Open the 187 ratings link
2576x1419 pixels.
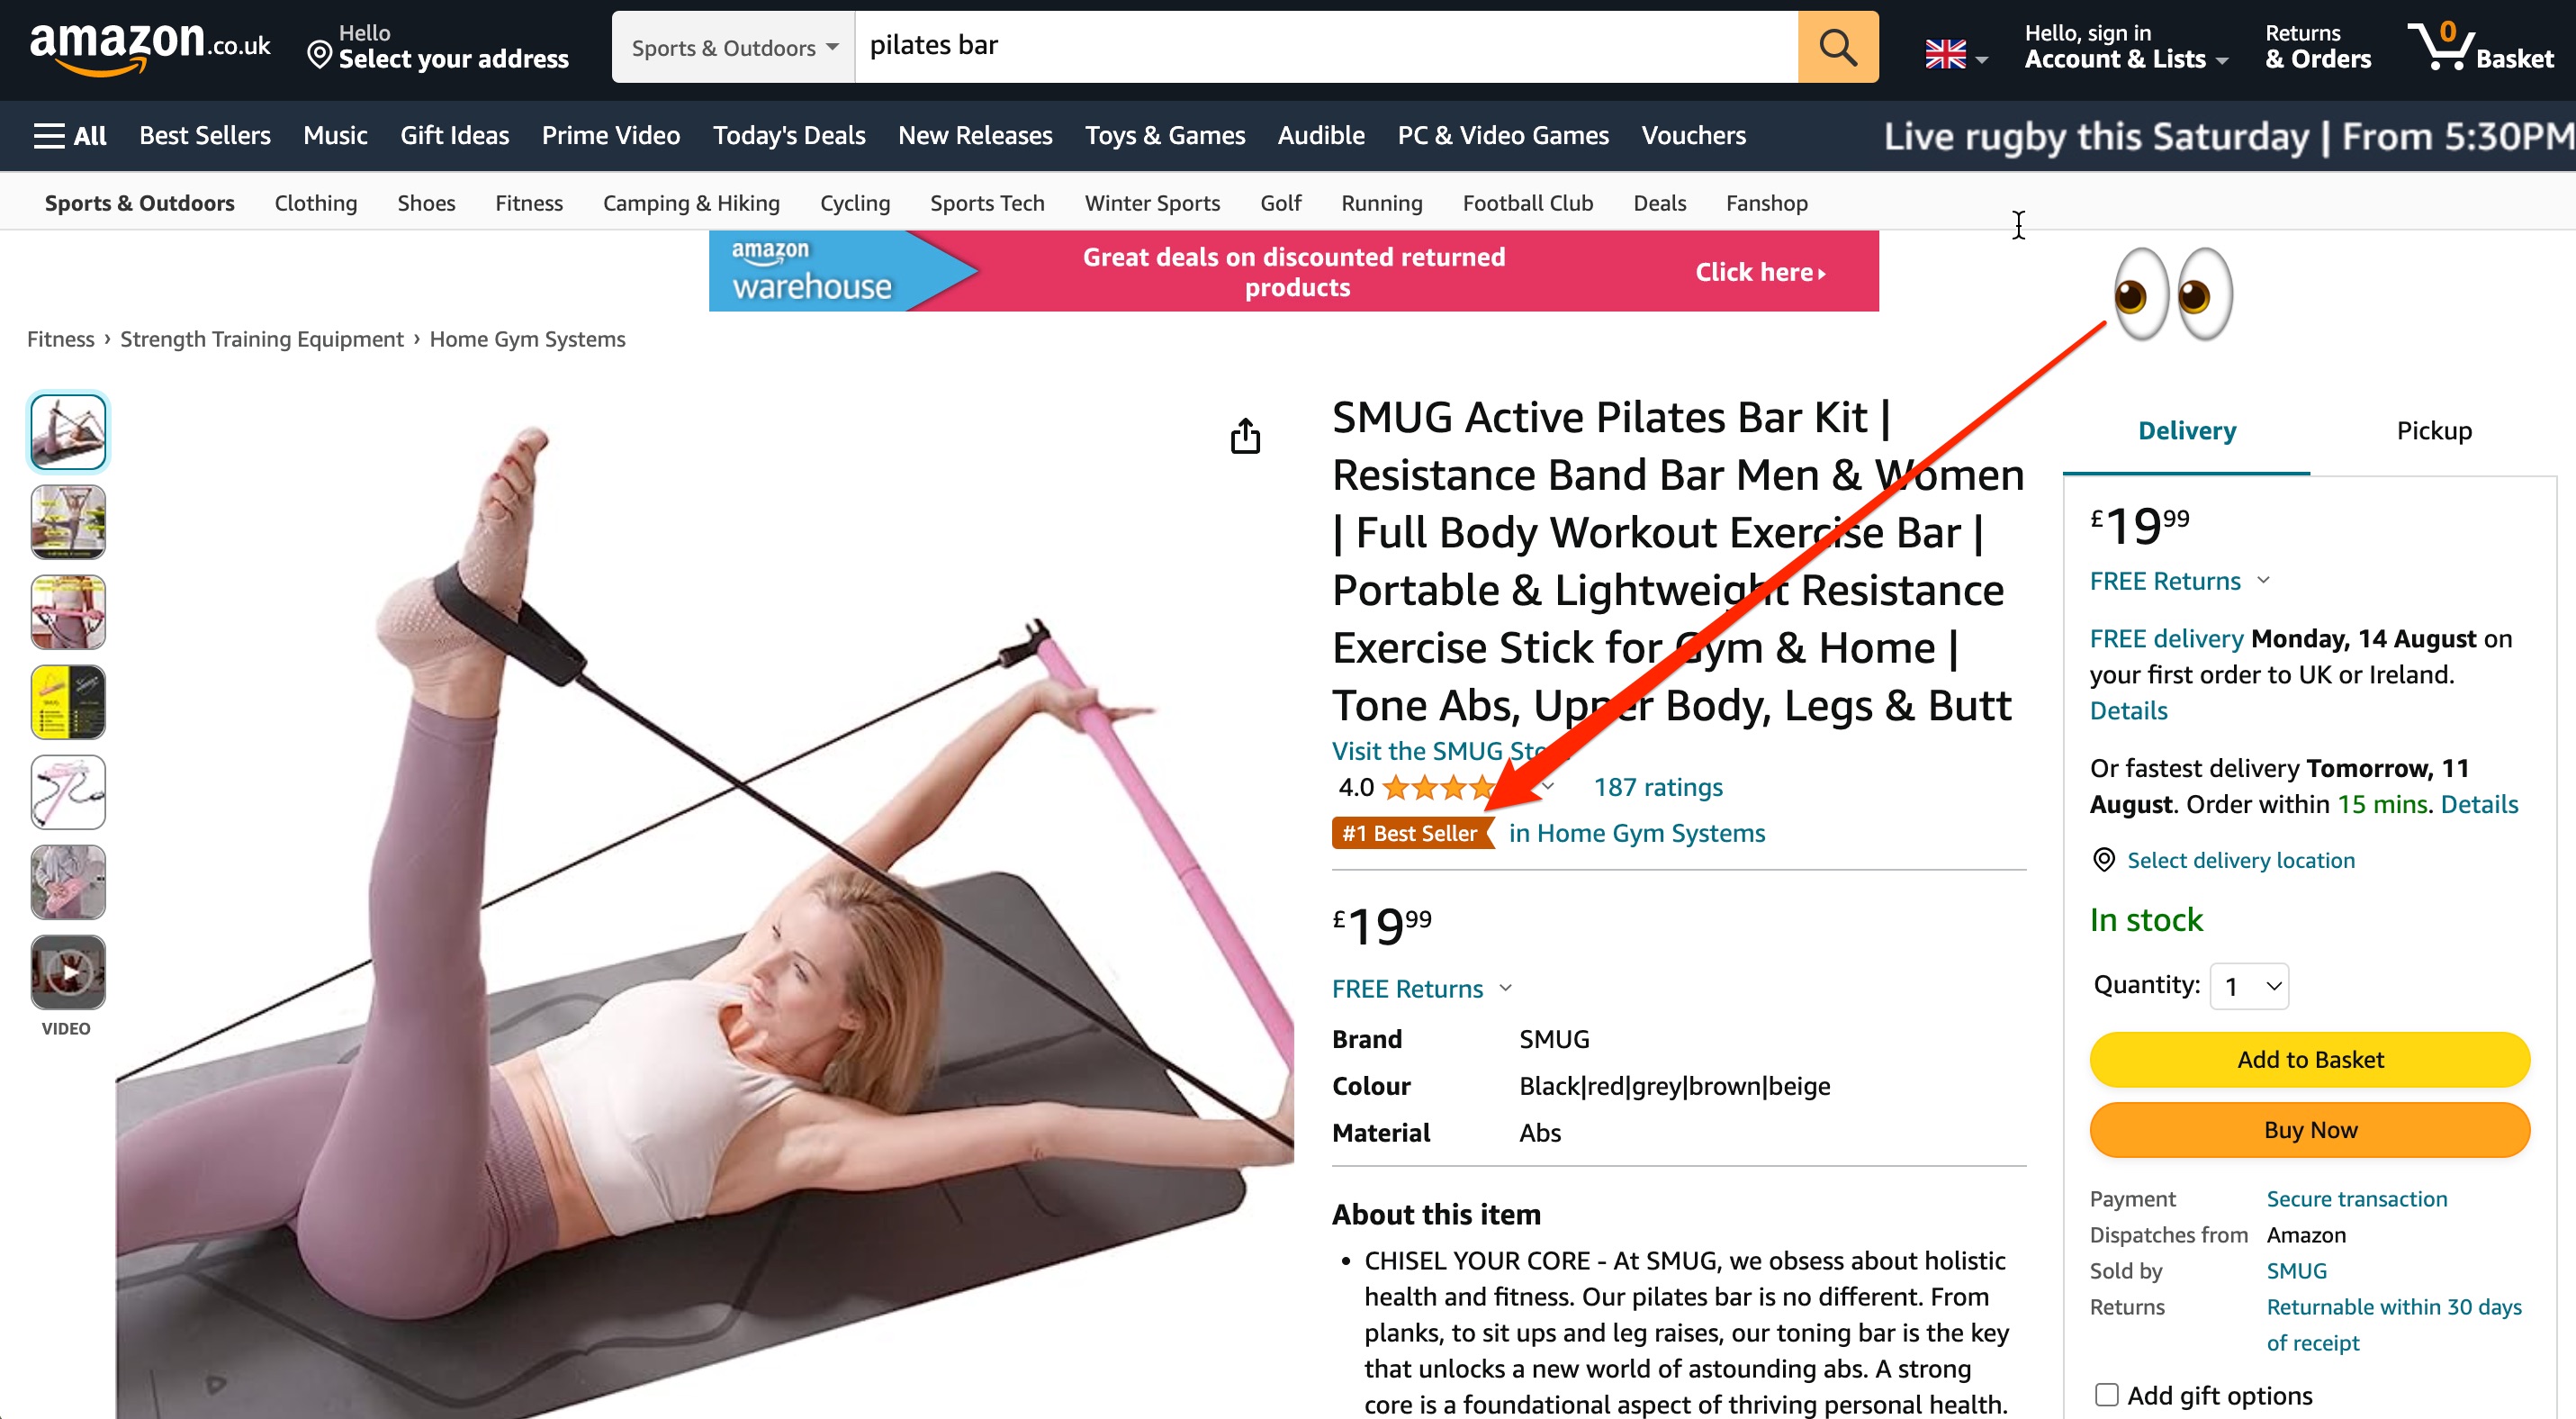[1657, 787]
